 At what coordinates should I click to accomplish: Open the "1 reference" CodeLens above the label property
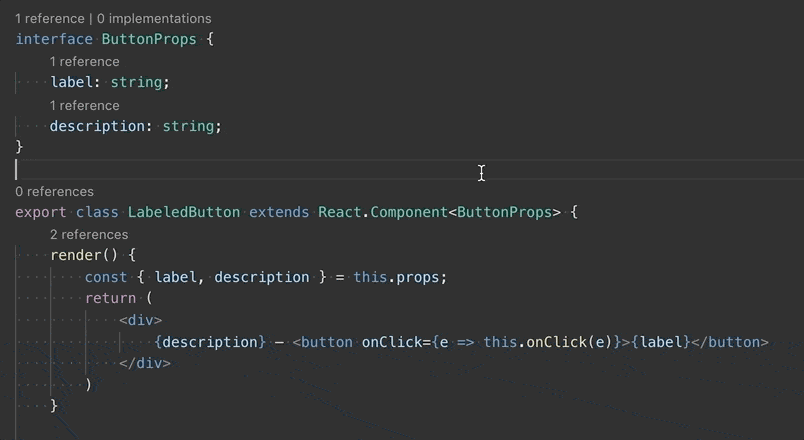tap(84, 62)
